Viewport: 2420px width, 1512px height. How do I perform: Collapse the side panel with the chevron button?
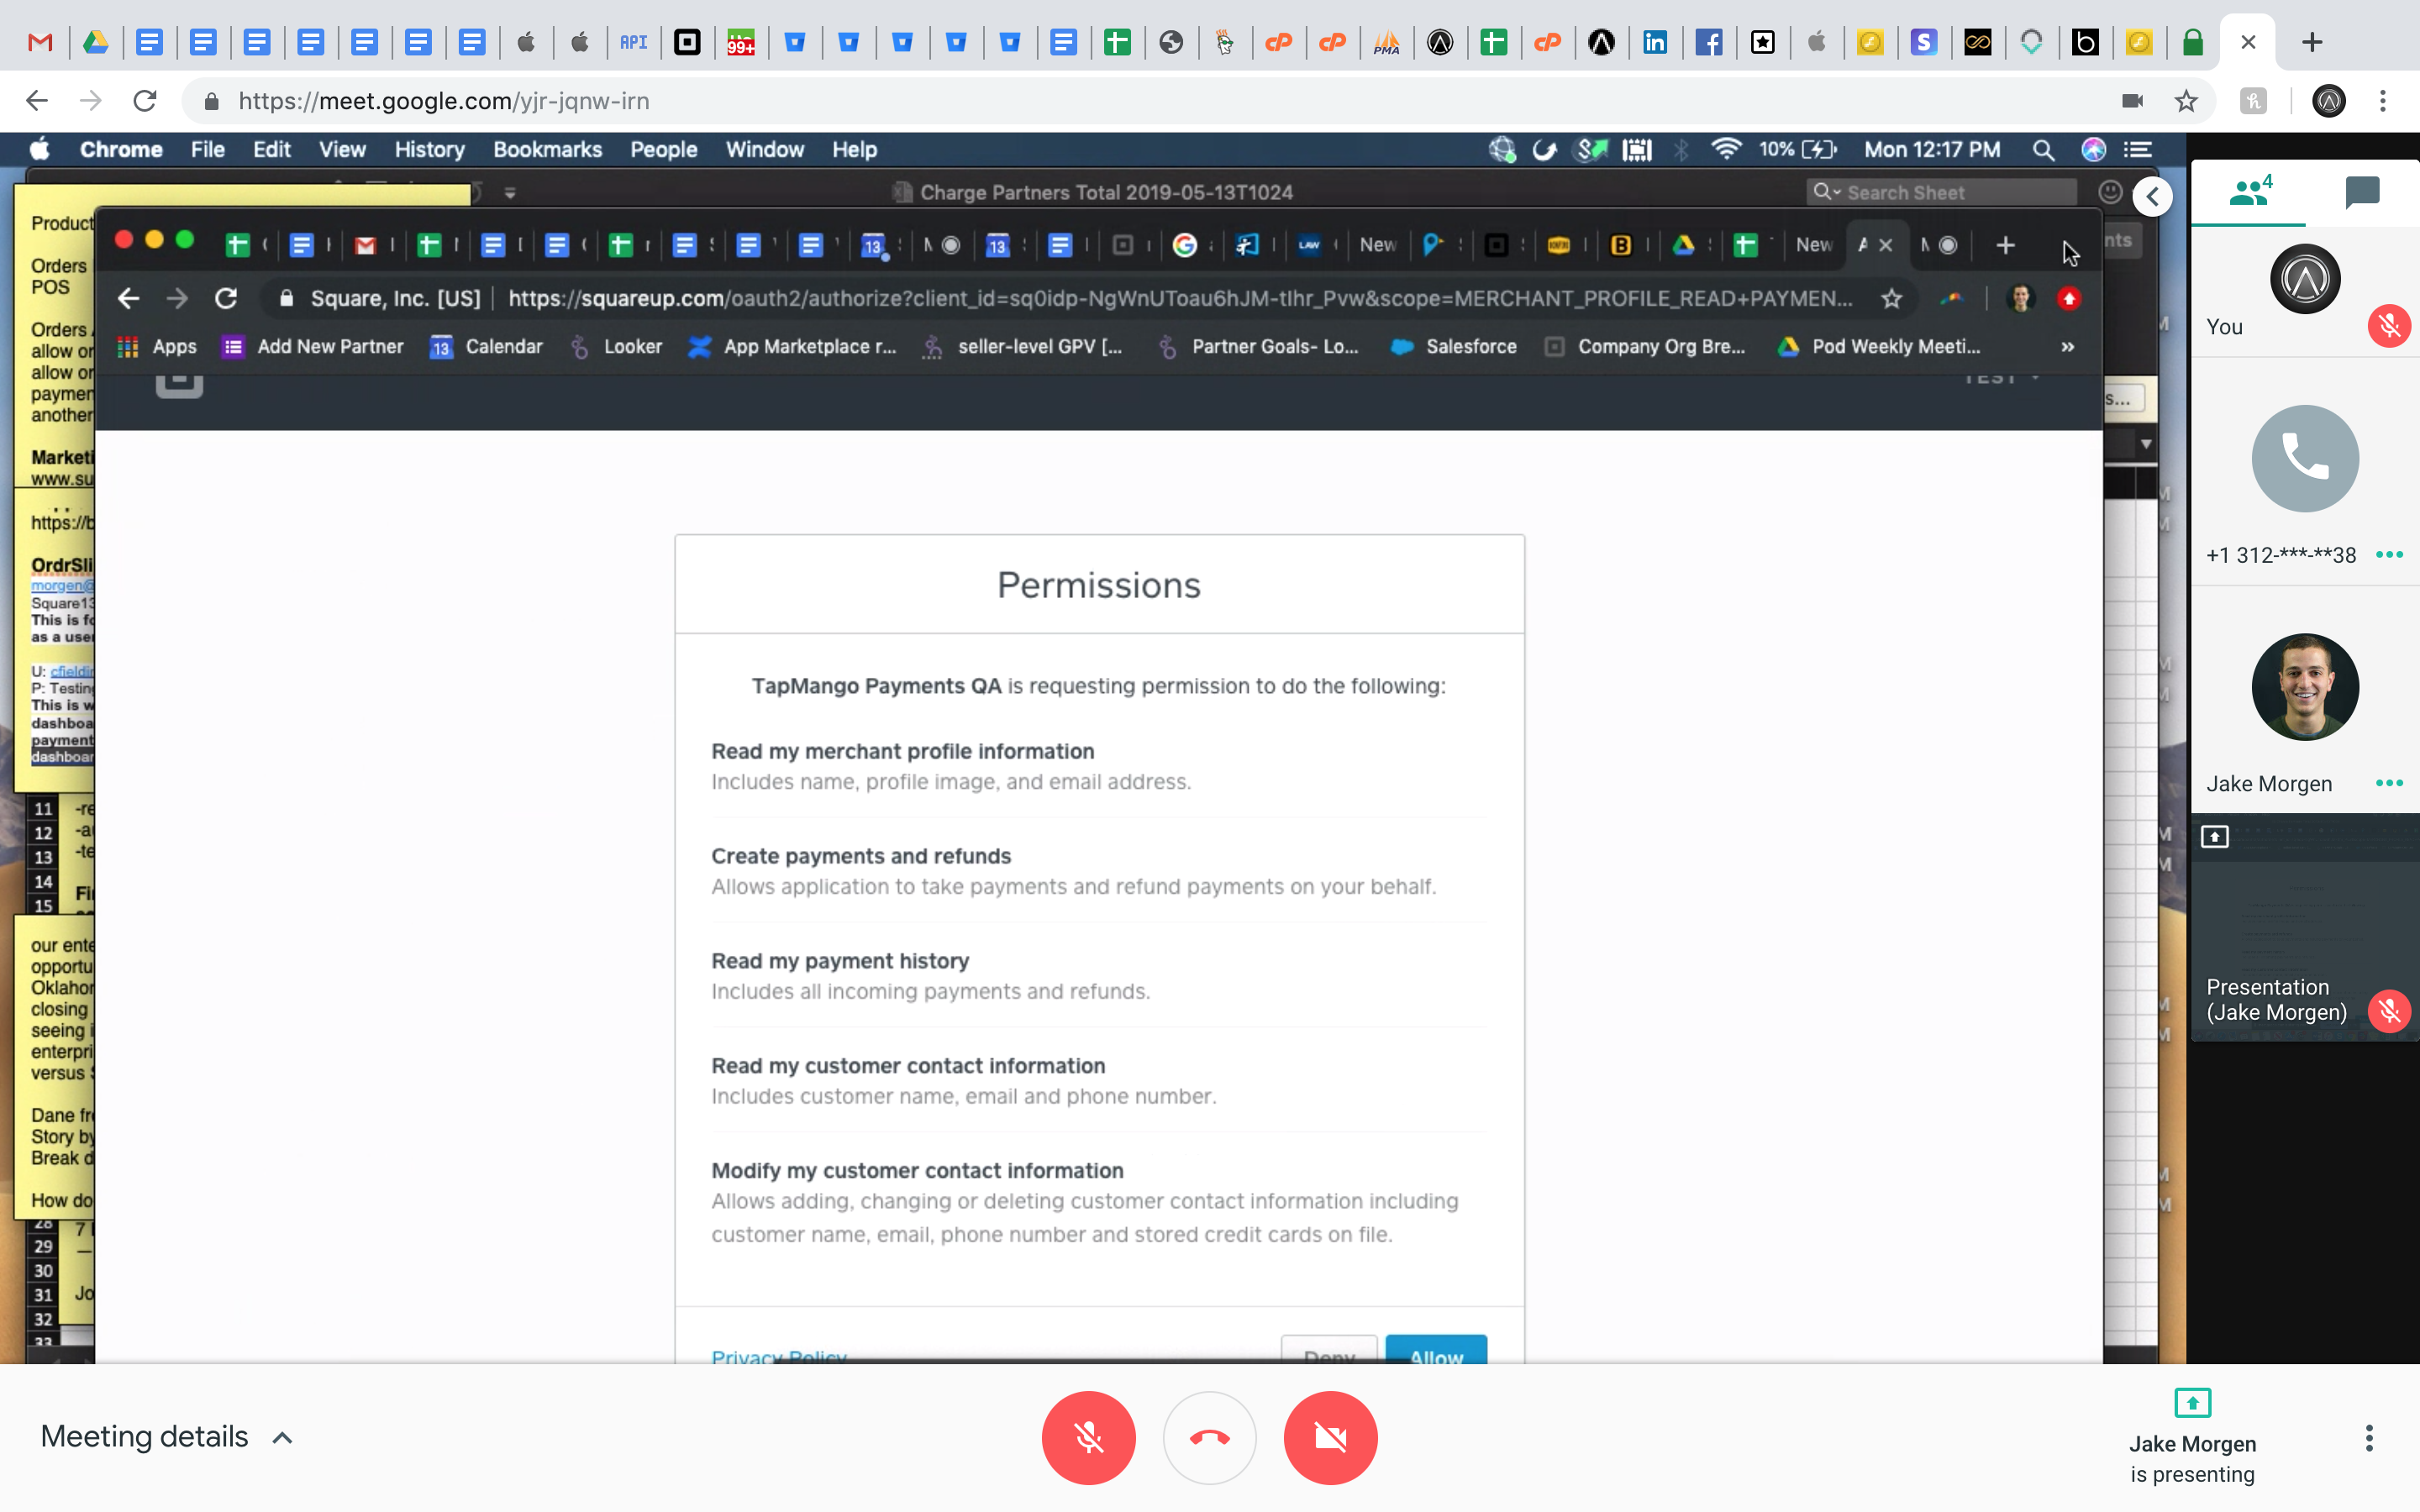pyautogui.click(x=2152, y=196)
